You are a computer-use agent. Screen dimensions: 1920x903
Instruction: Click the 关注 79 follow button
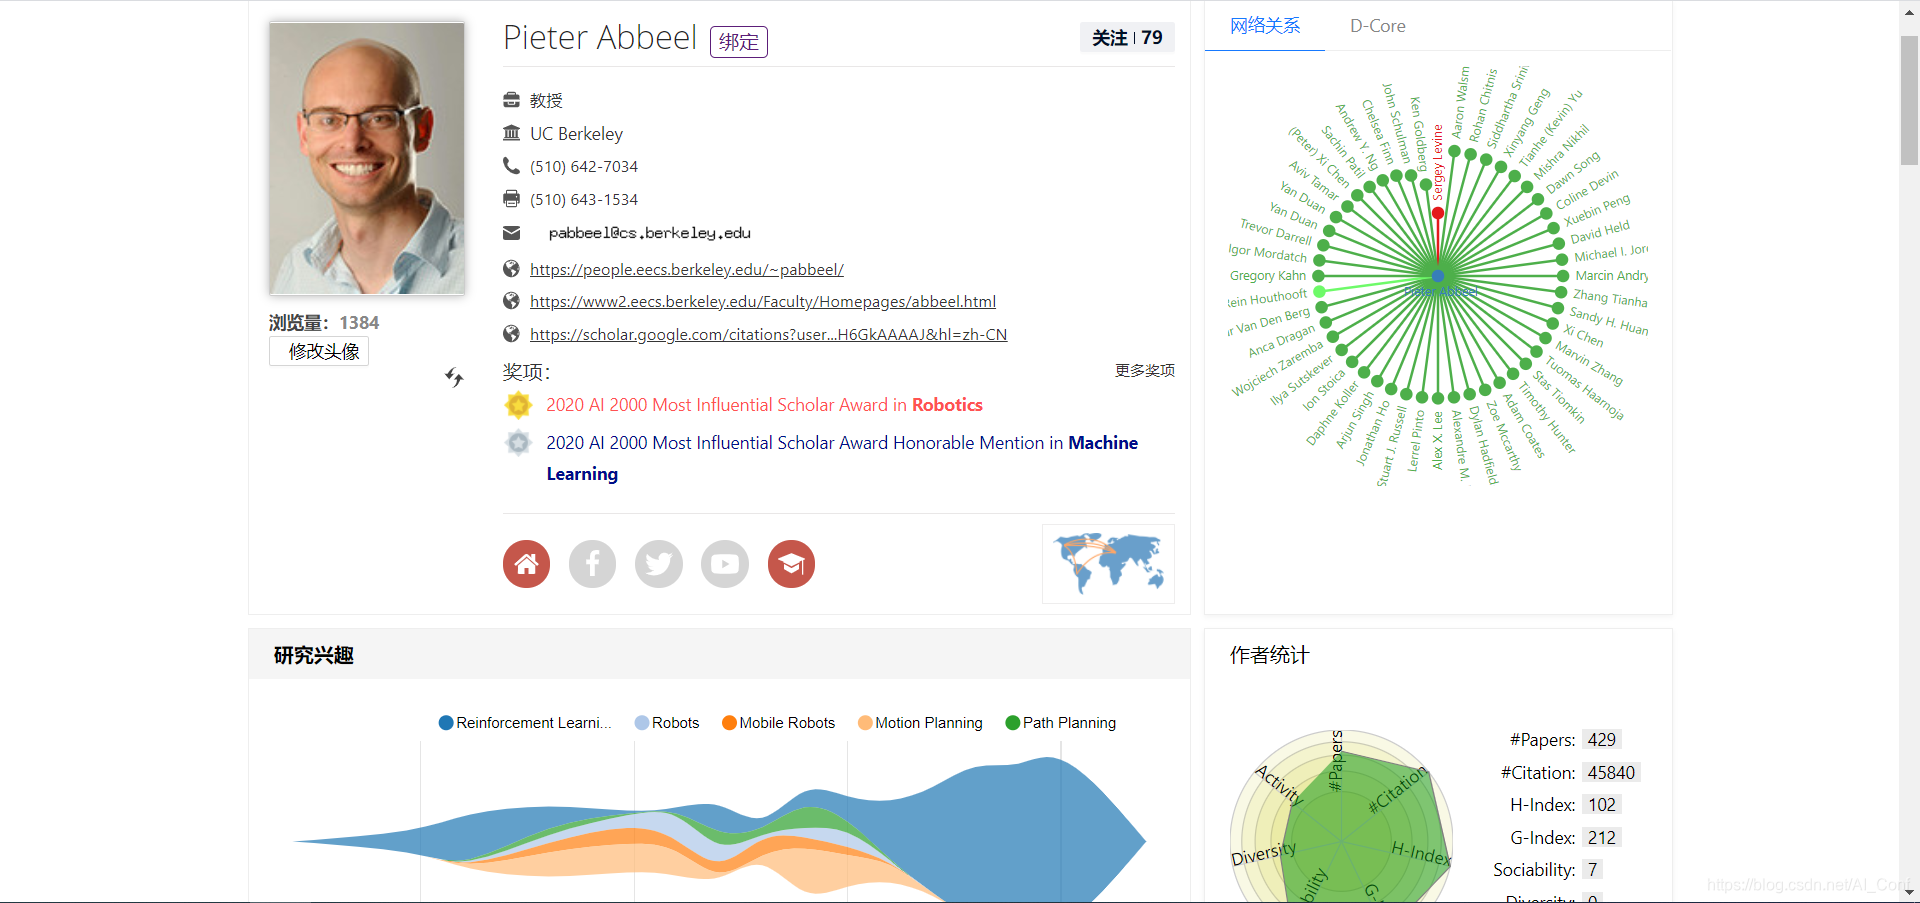pyautogui.click(x=1127, y=38)
